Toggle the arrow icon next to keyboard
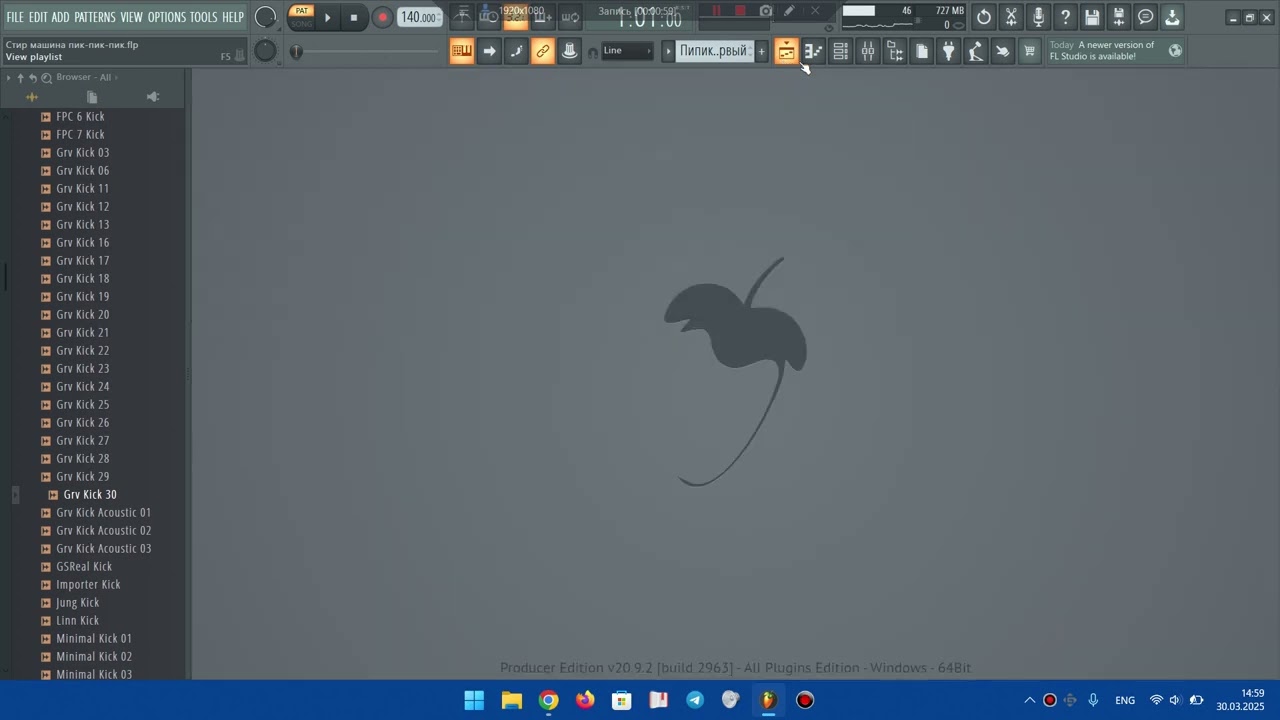Screen dimensions: 1280x720 [488, 51]
